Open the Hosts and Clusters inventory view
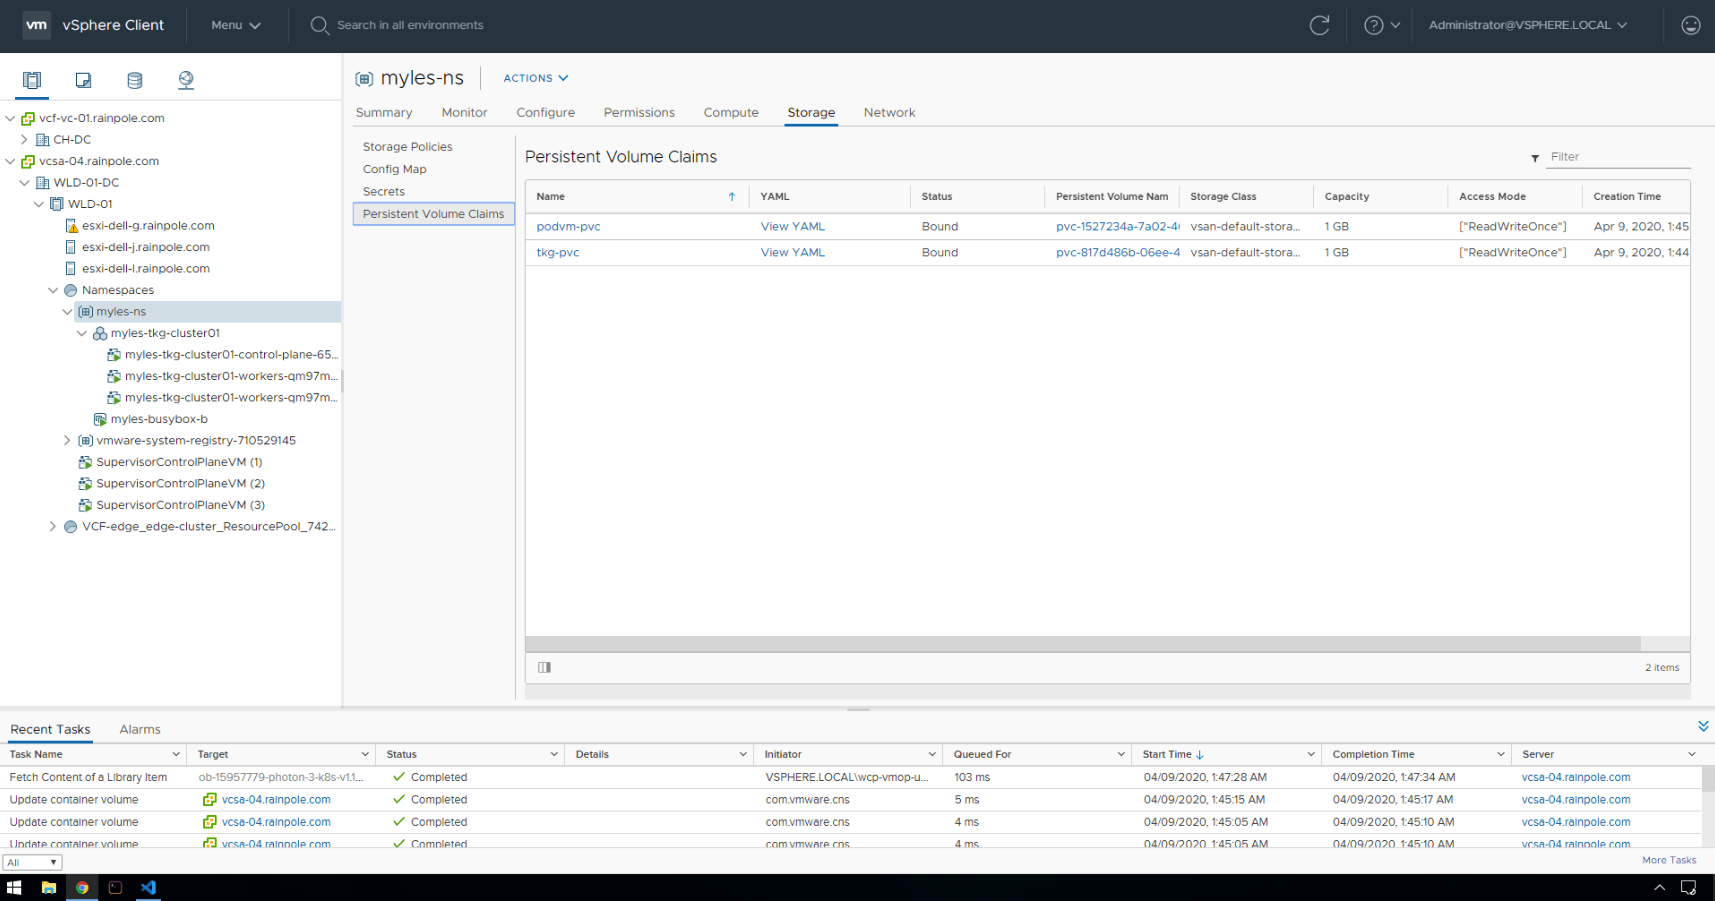1715x901 pixels. pyautogui.click(x=32, y=80)
